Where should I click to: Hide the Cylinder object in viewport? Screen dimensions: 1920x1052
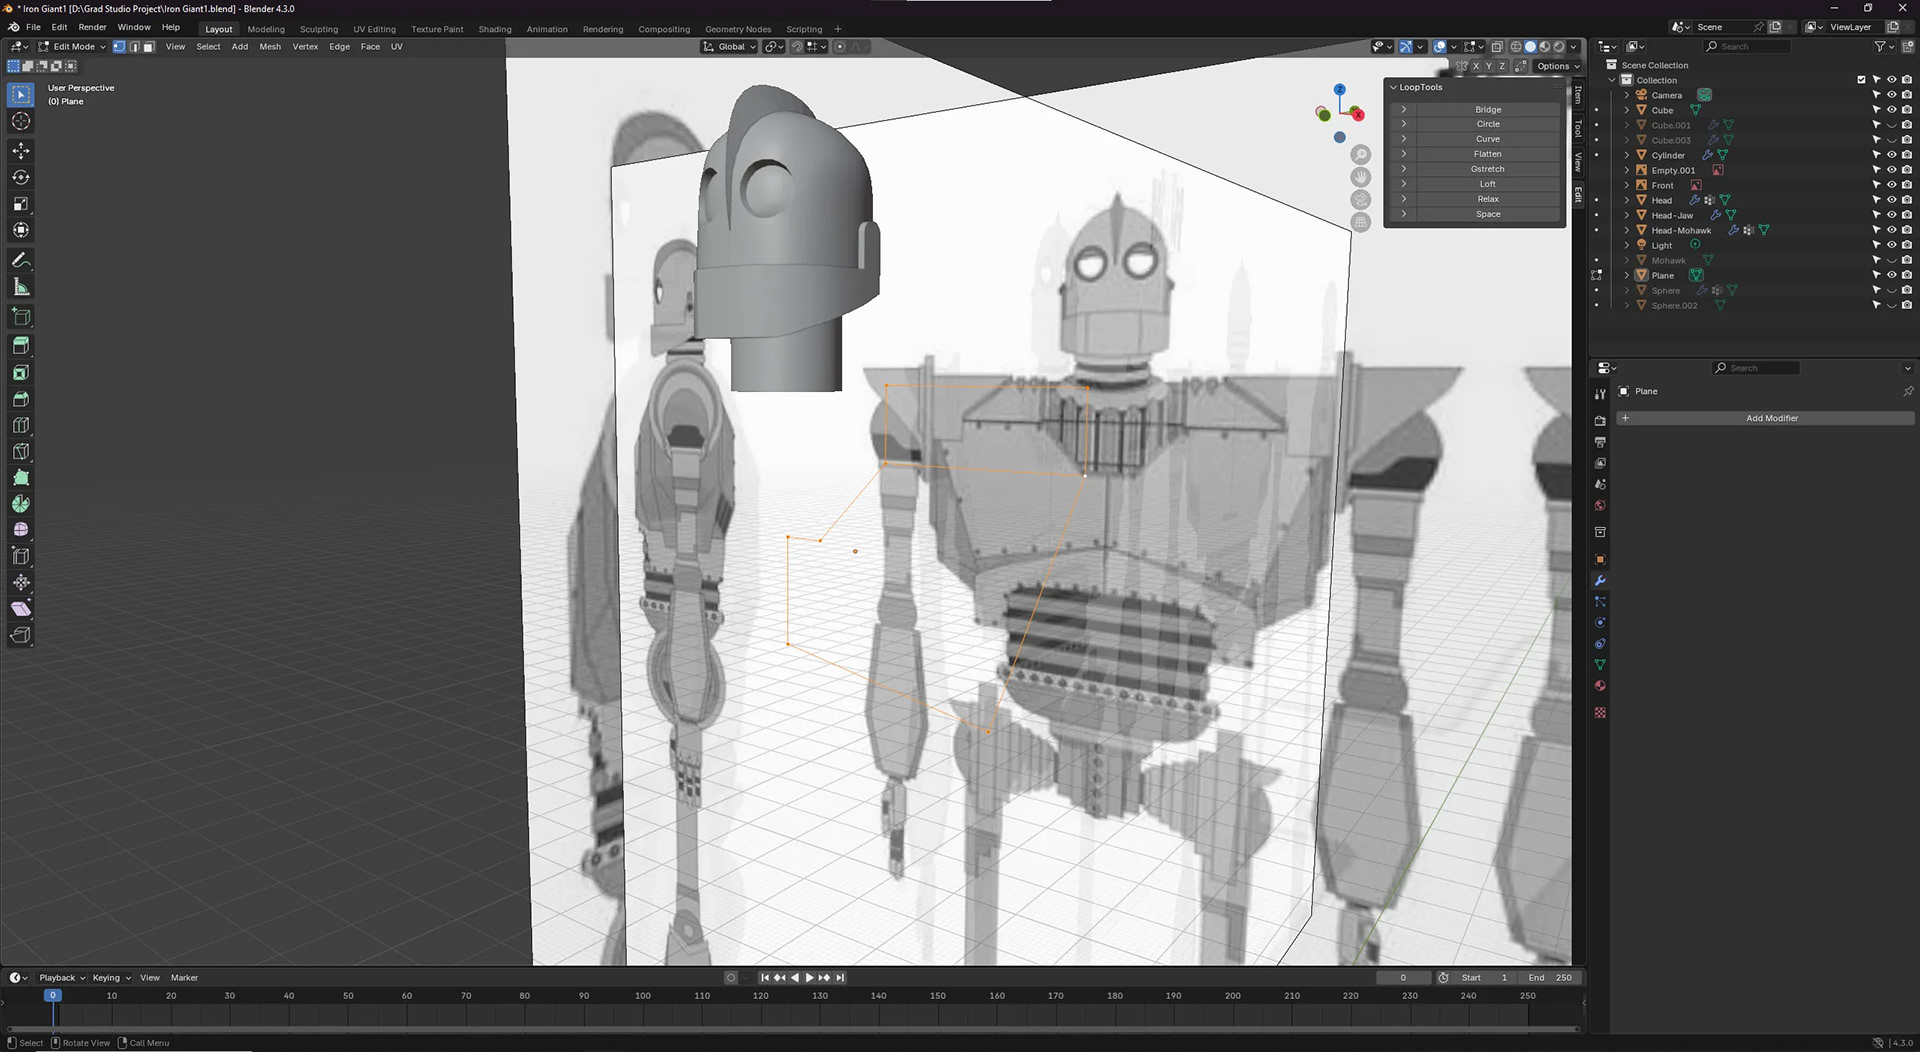tap(1891, 155)
